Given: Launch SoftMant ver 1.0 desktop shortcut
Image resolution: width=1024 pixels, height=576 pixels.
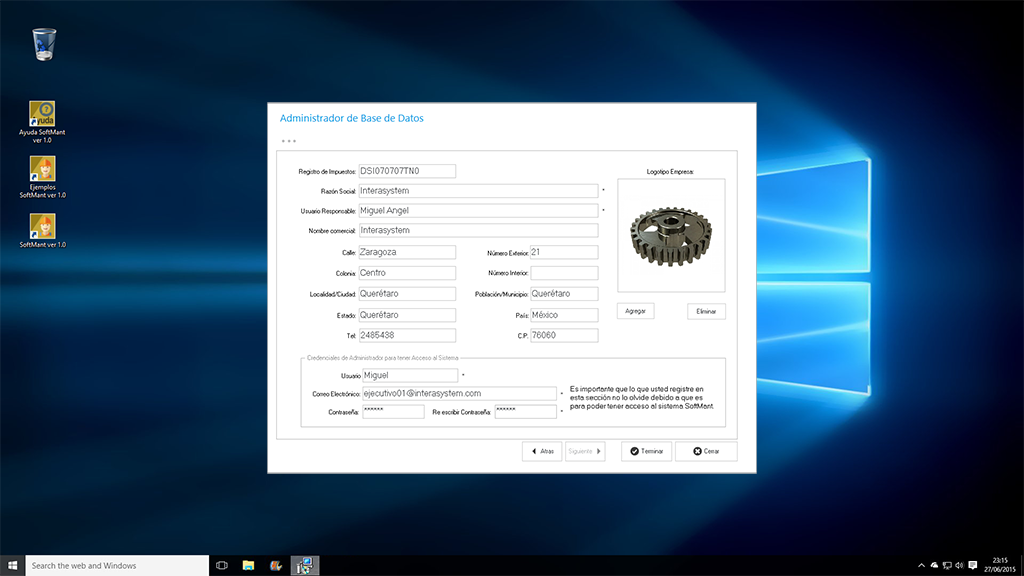Looking at the screenshot, I should 43,226.
